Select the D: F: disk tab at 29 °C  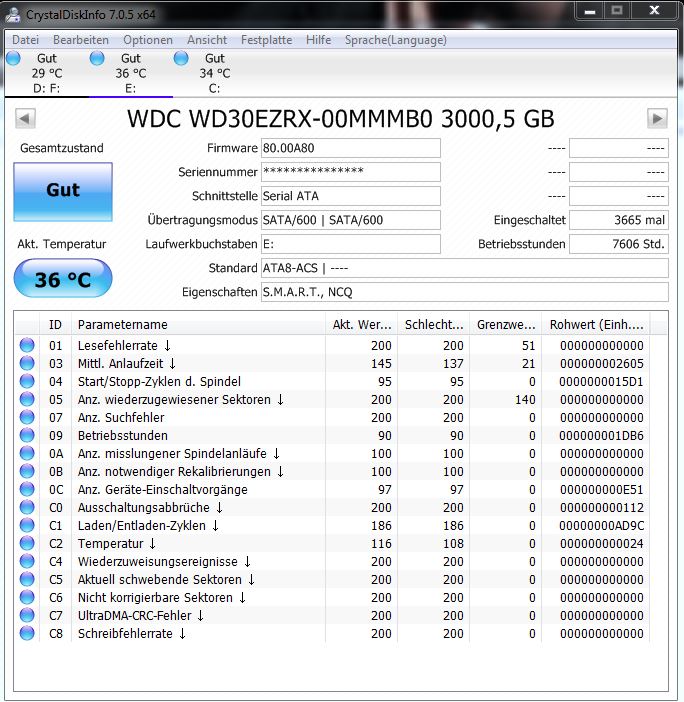coord(47,73)
